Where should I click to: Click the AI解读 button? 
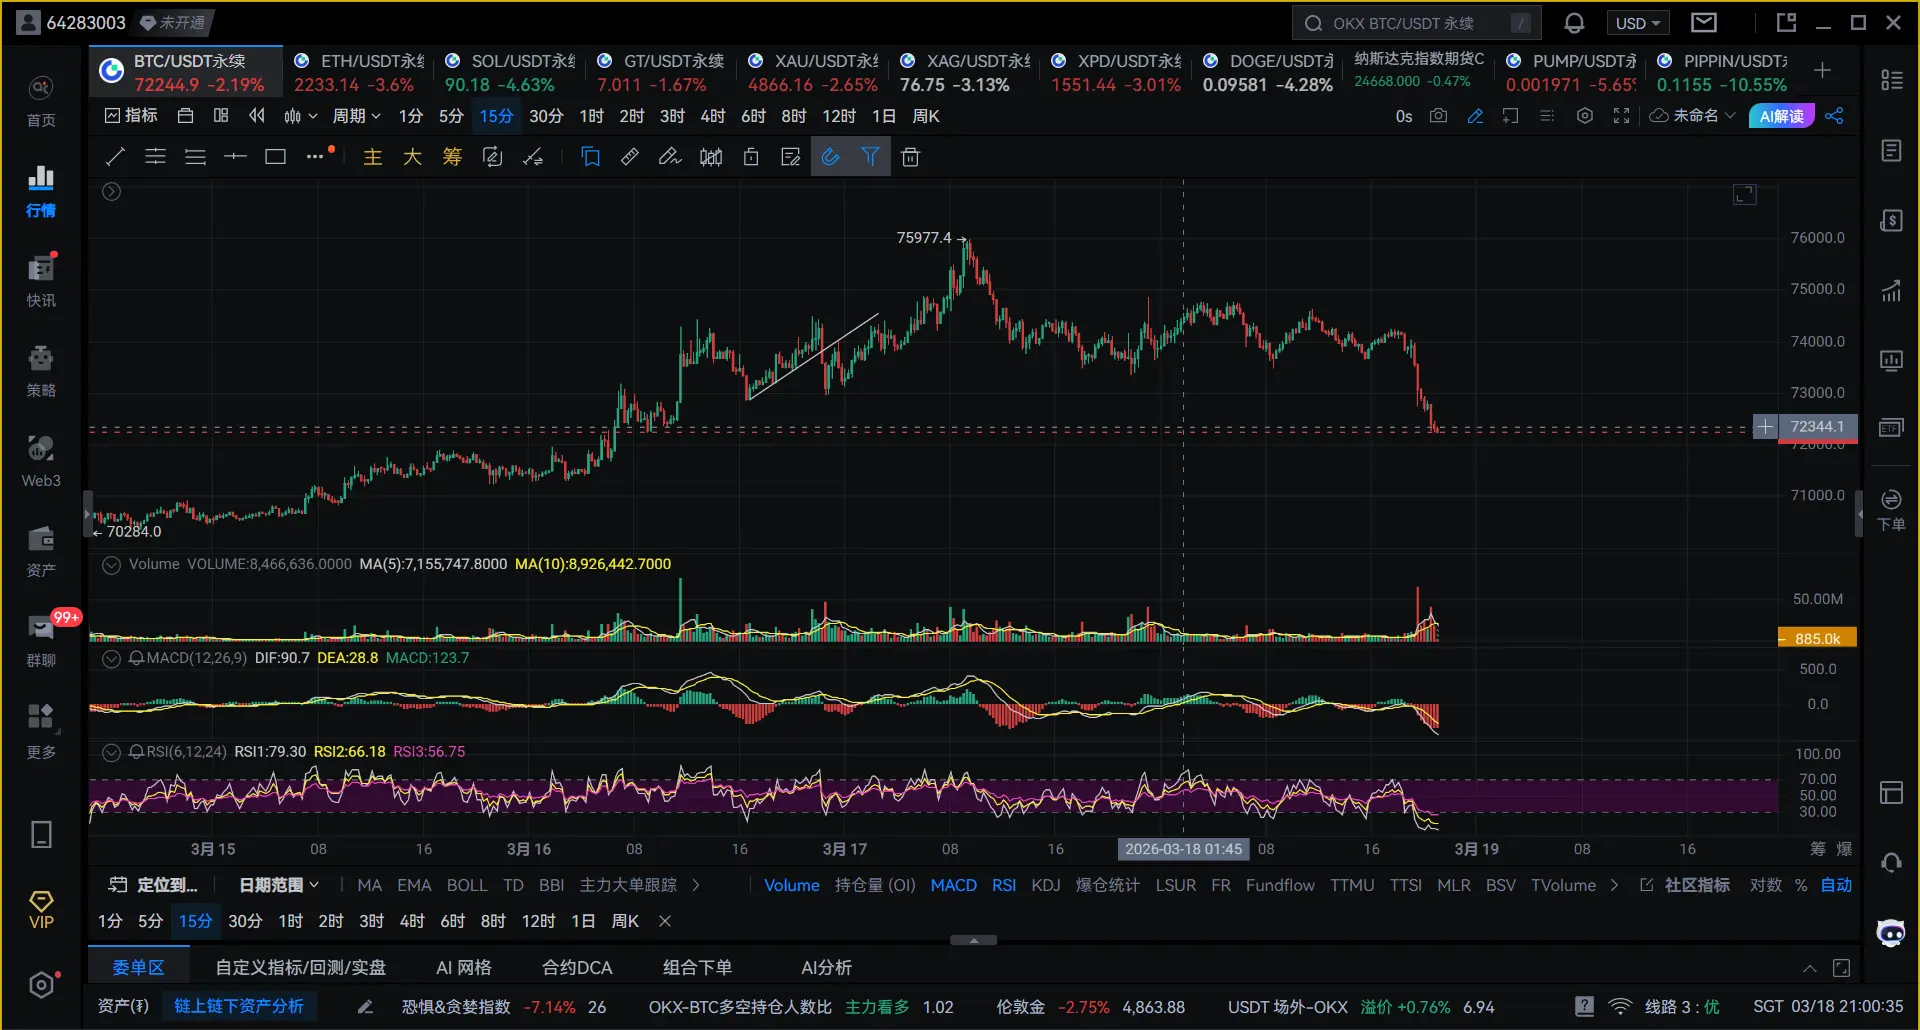(x=1782, y=116)
